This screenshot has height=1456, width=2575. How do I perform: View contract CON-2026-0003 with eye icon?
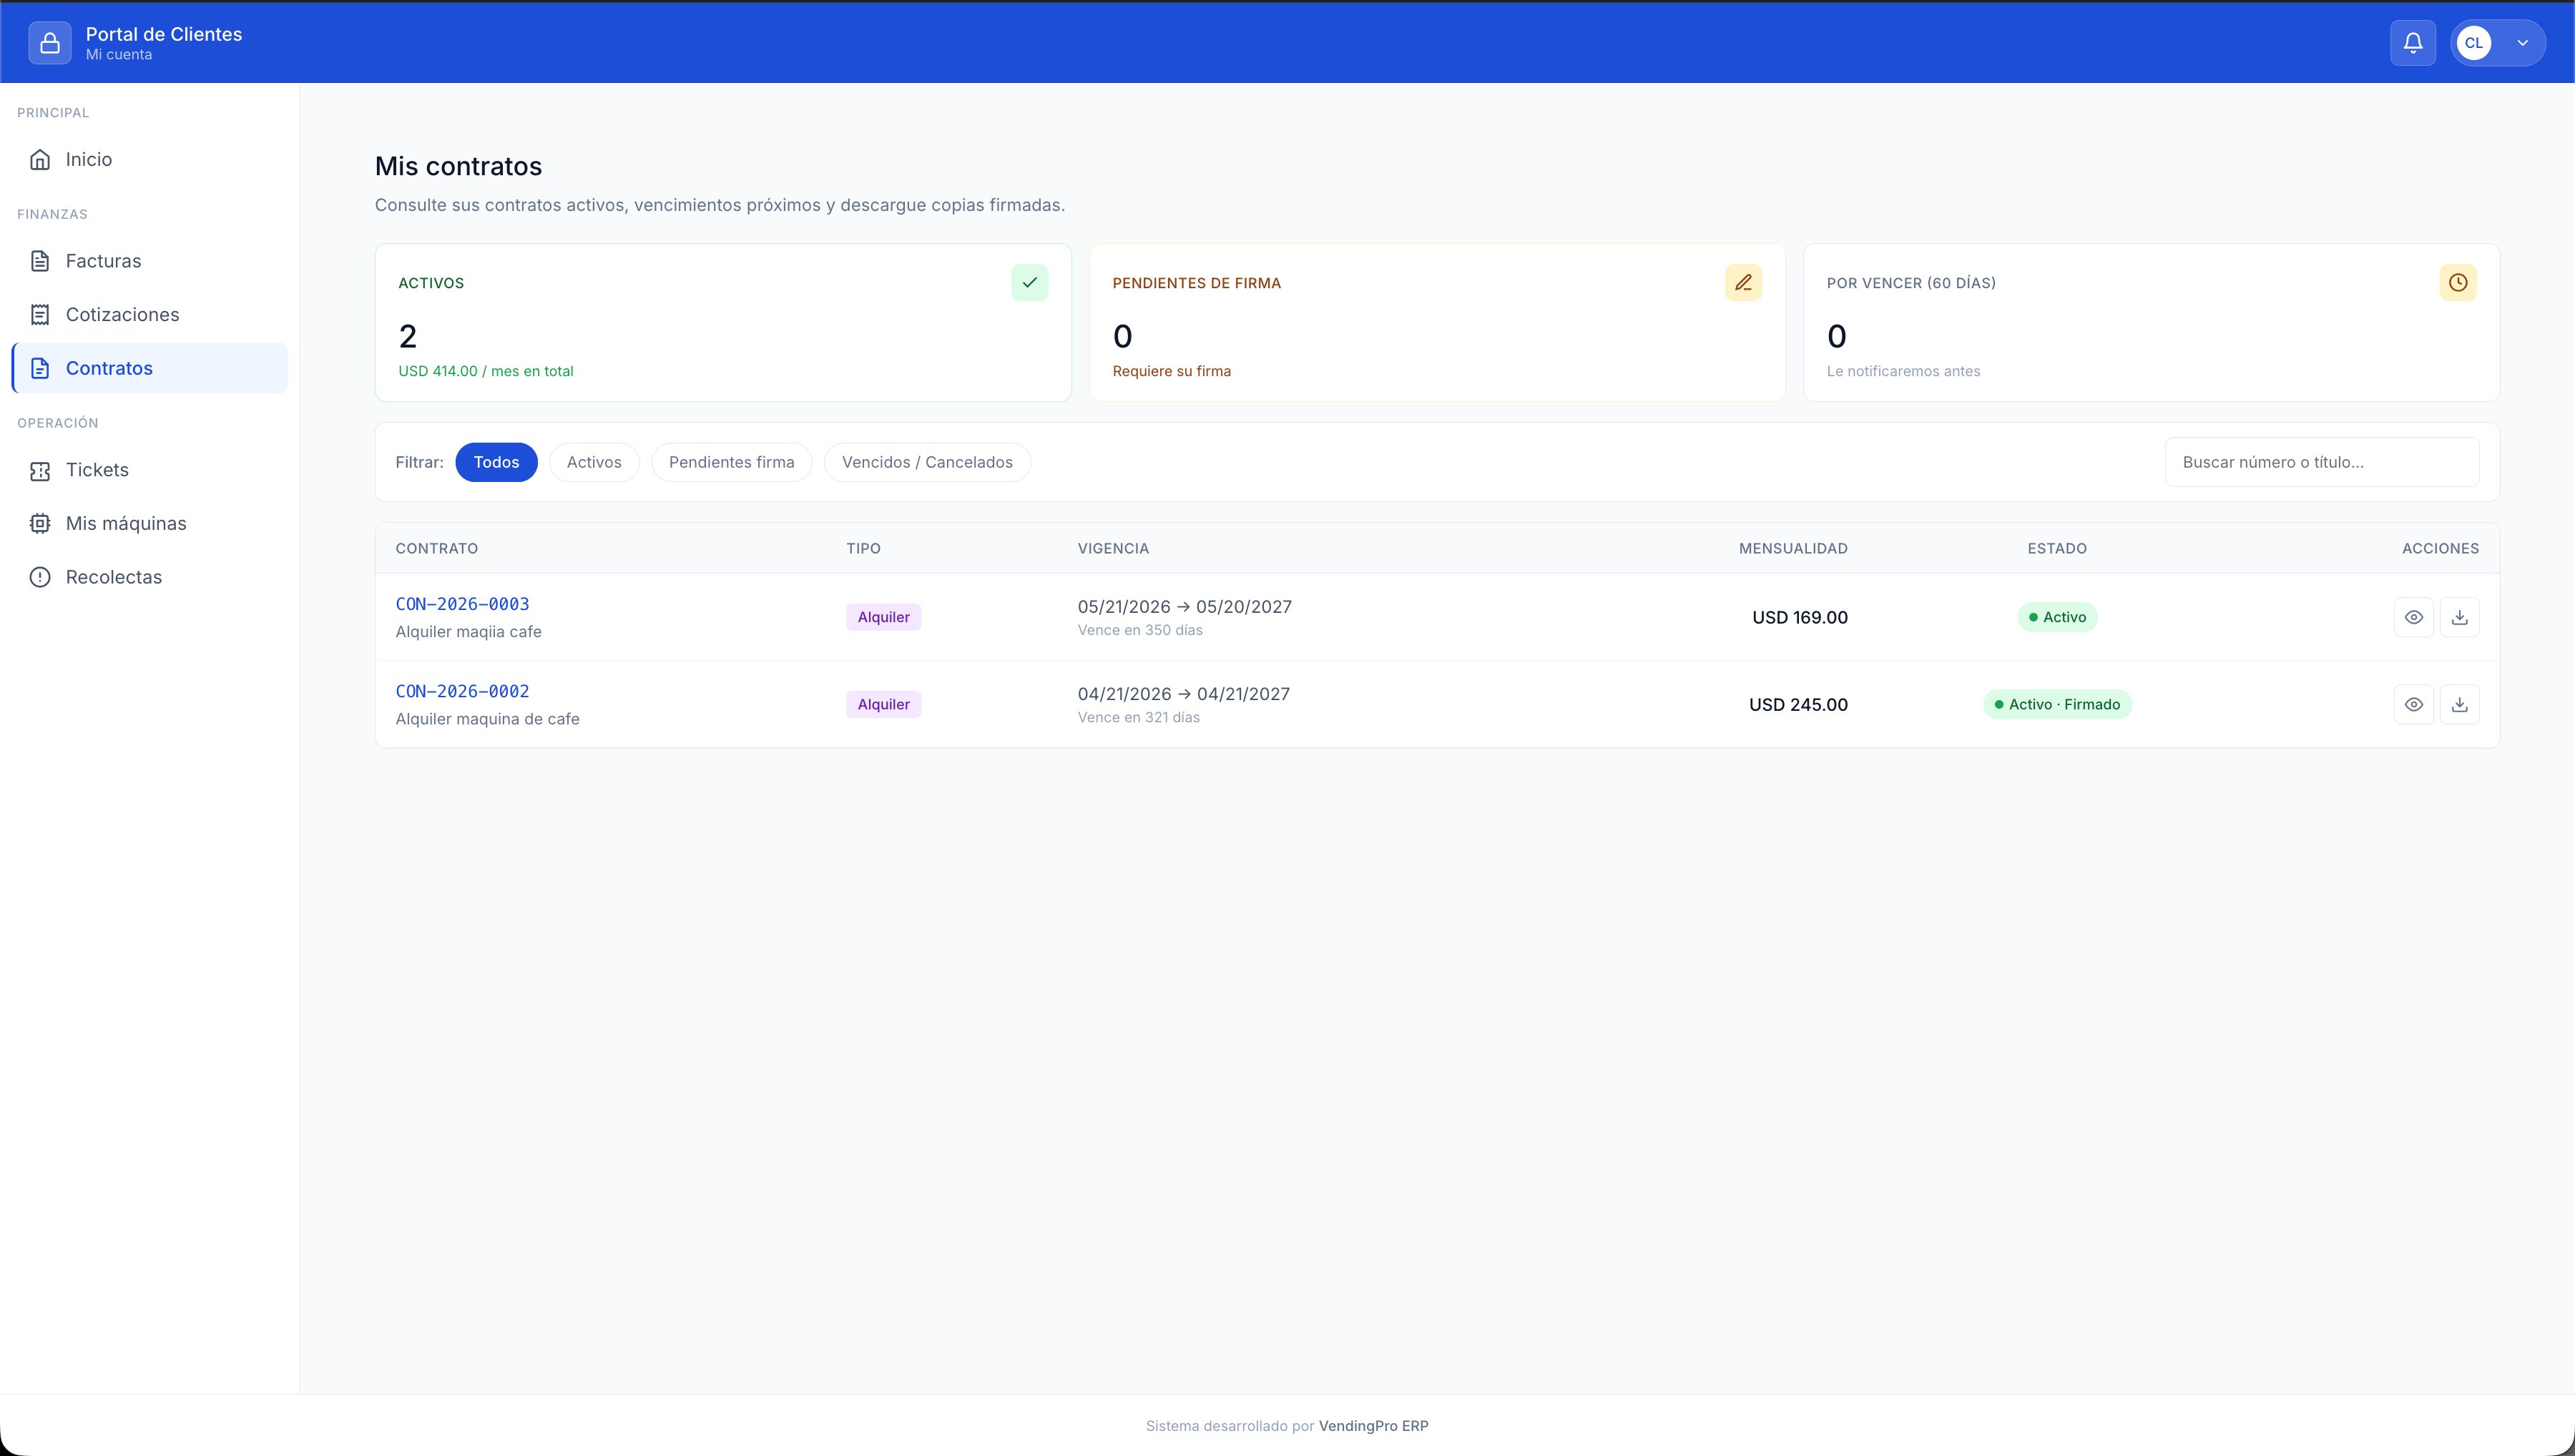click(x=2413, y=617)
